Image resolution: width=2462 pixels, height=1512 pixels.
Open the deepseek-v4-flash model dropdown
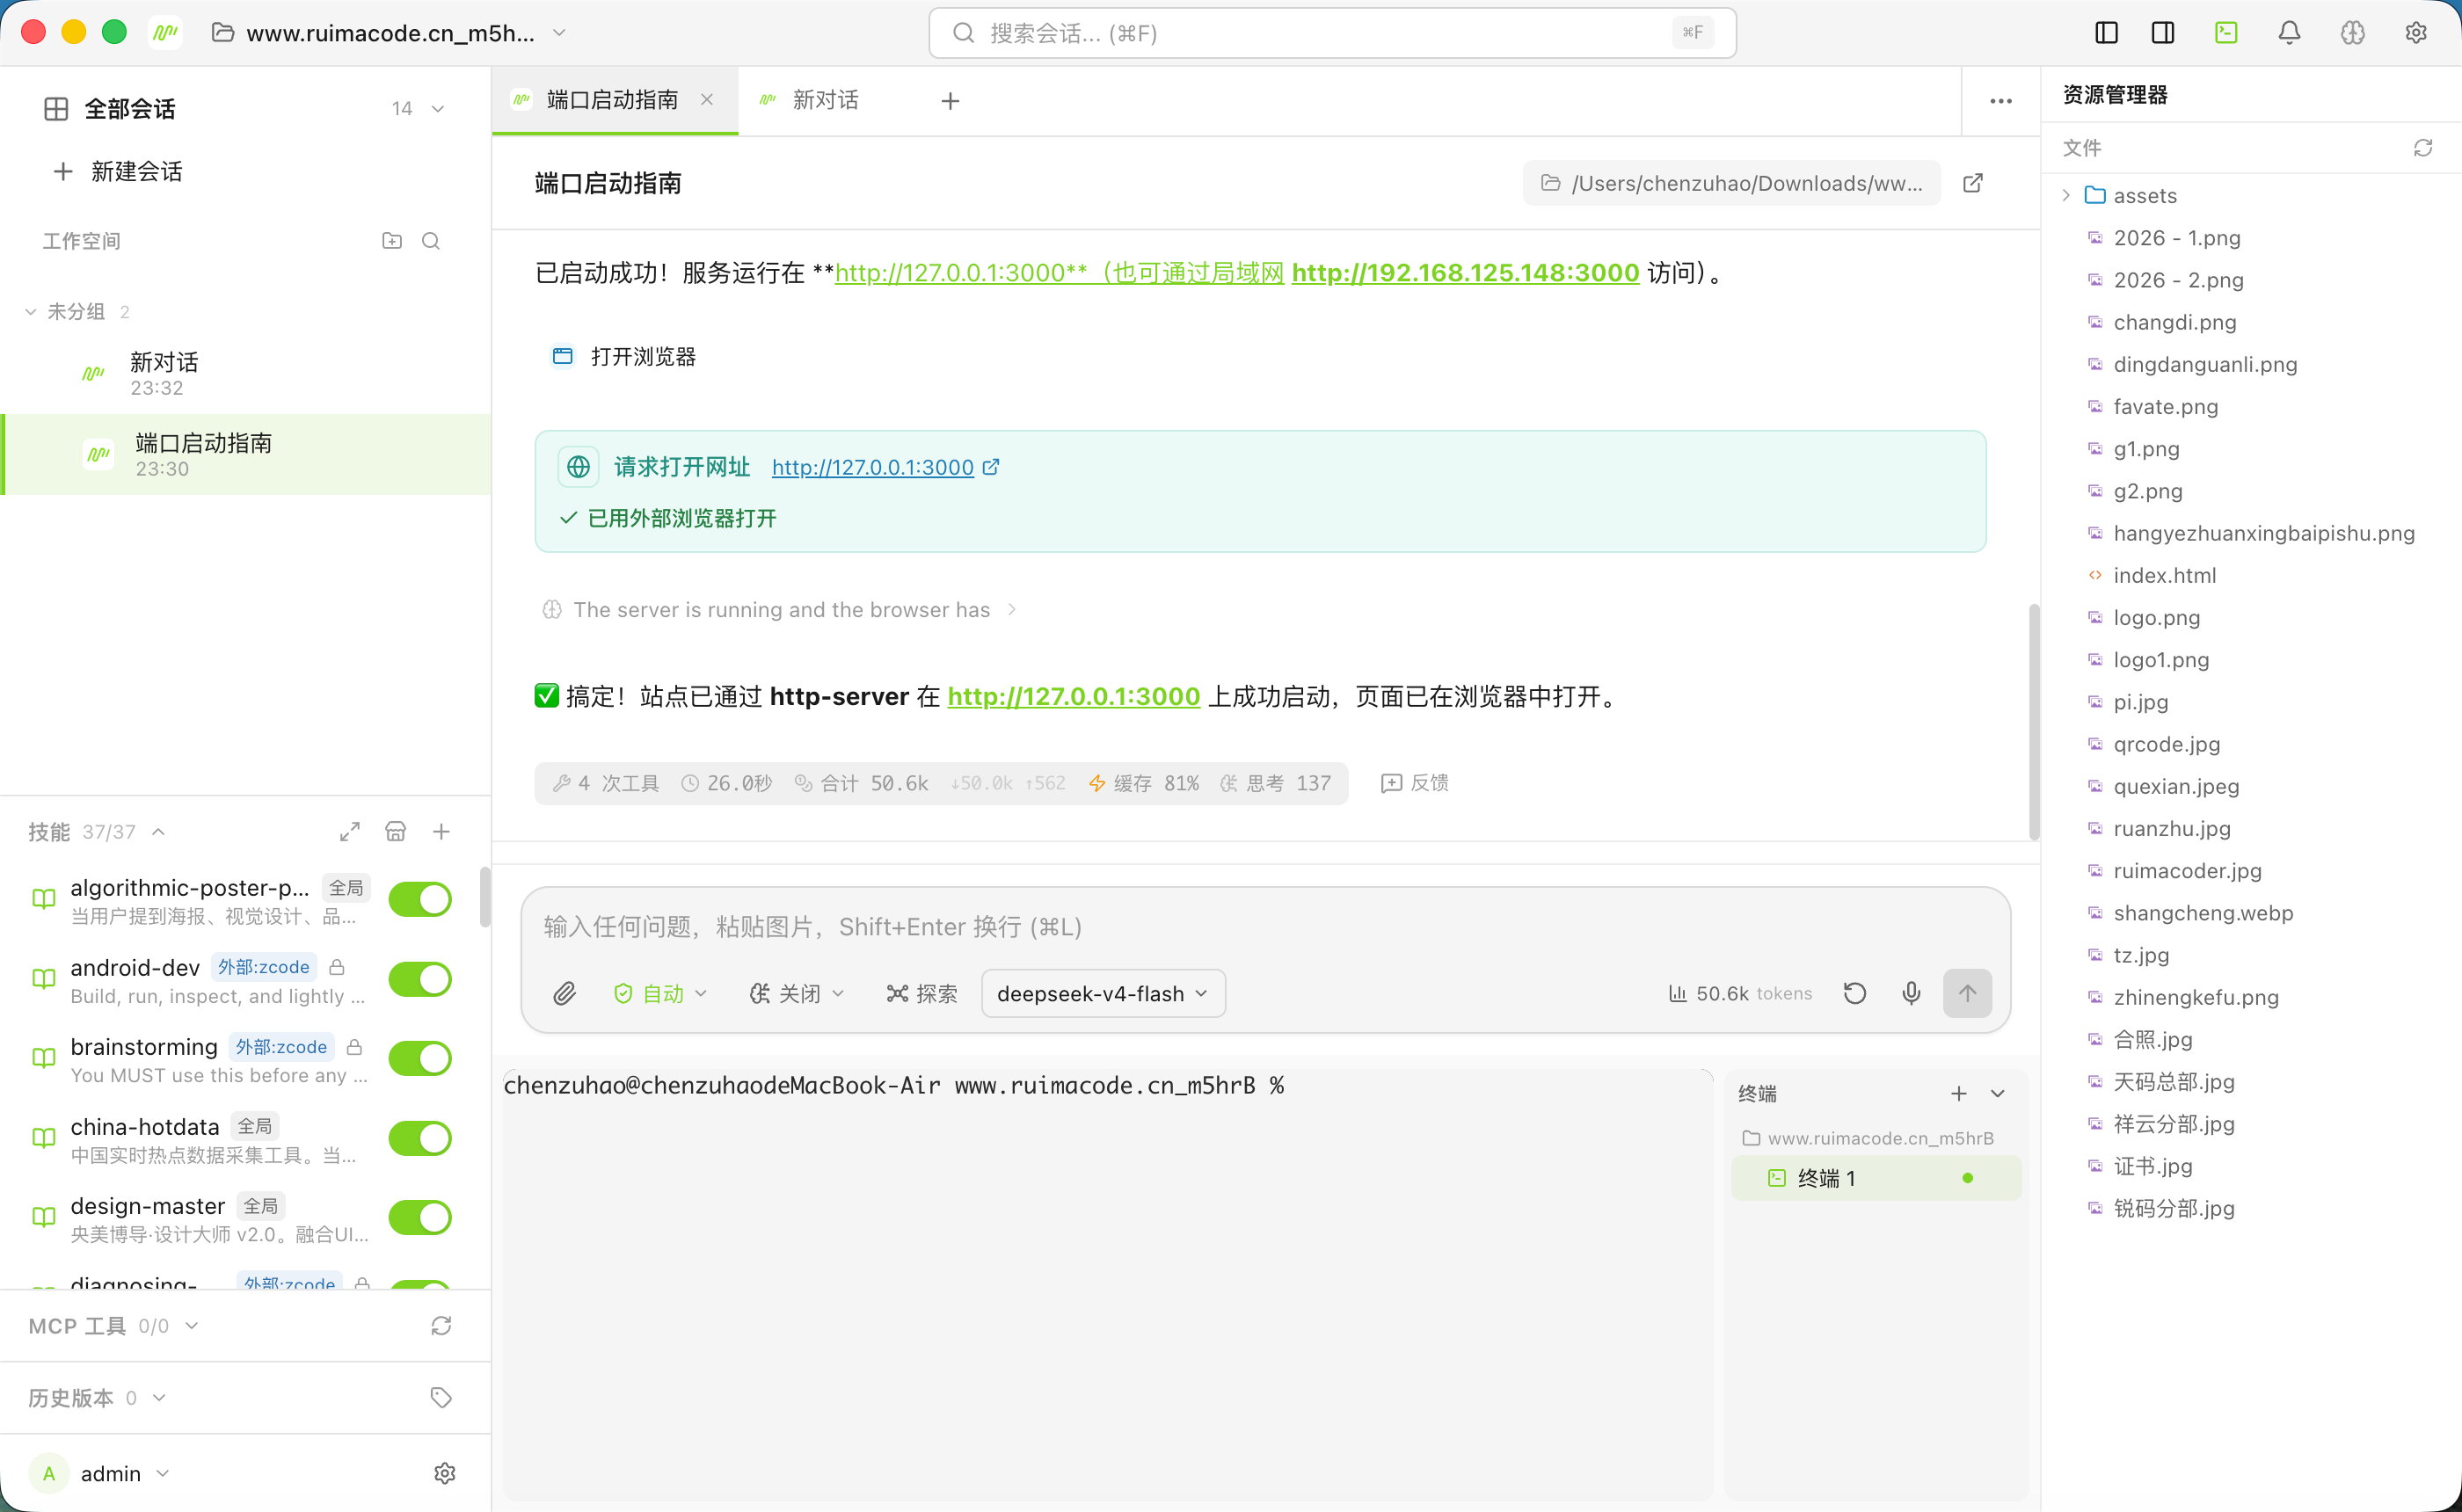coord(1103,993)
